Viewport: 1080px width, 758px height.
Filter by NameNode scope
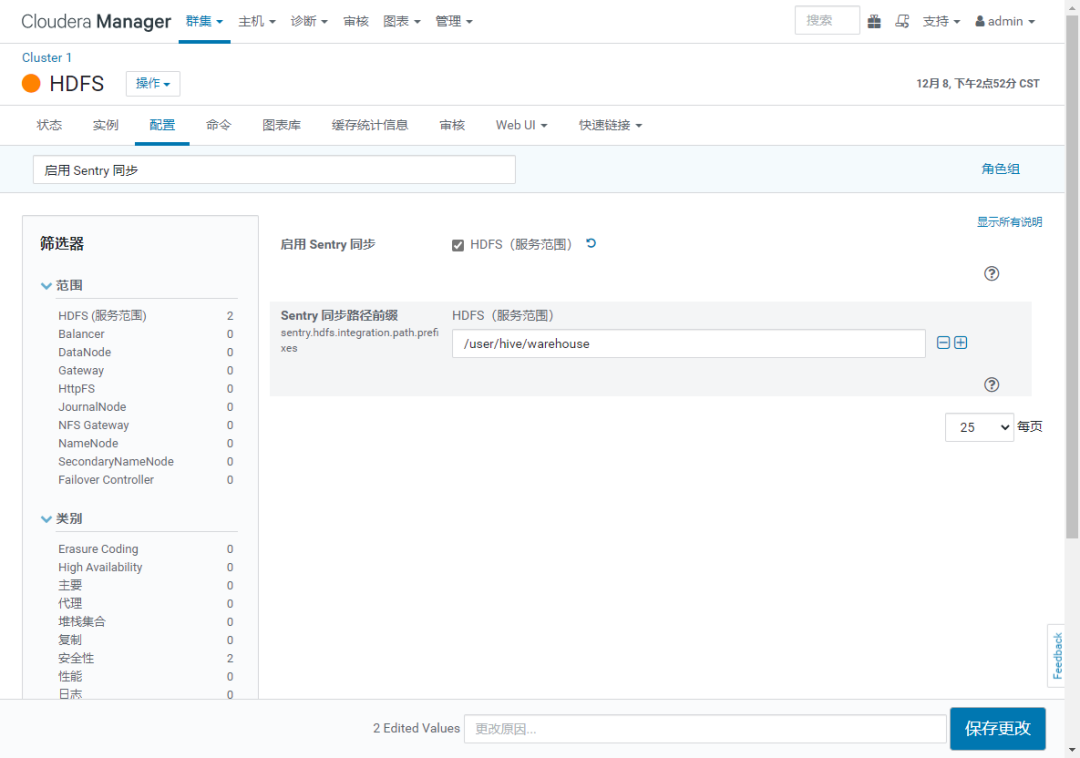click(145, 443)
